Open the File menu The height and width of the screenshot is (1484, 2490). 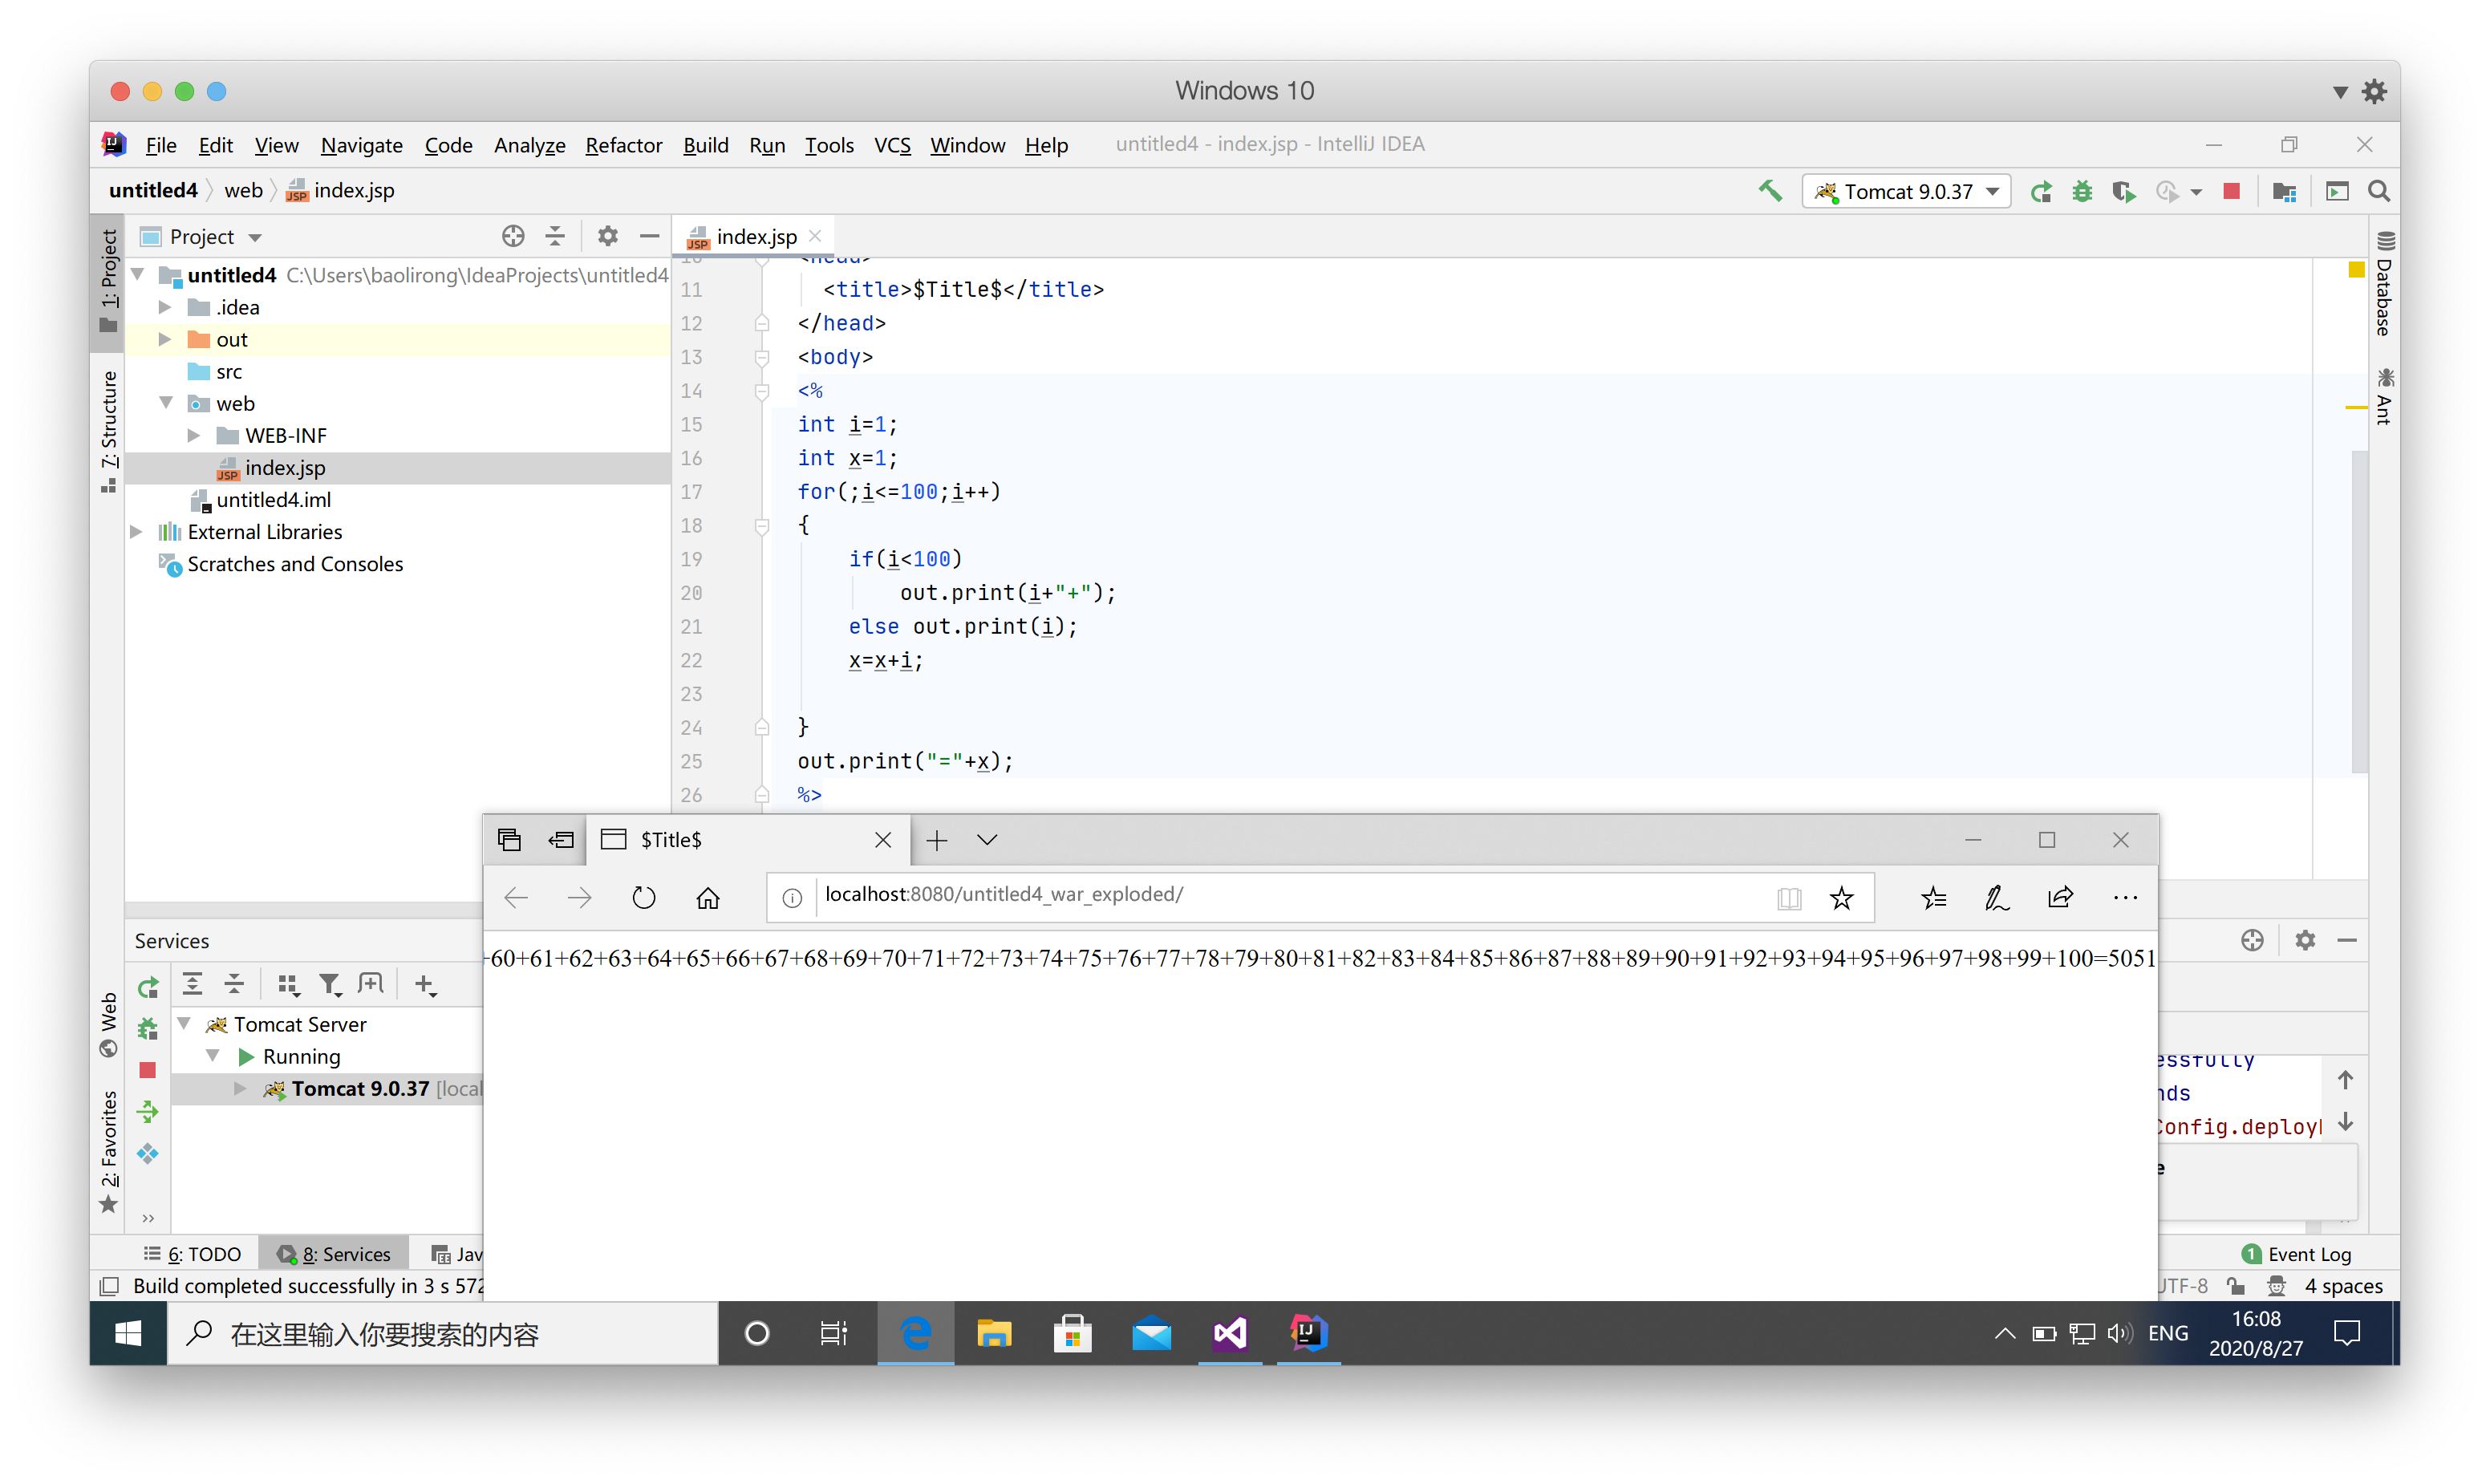[x=160, y=145]
